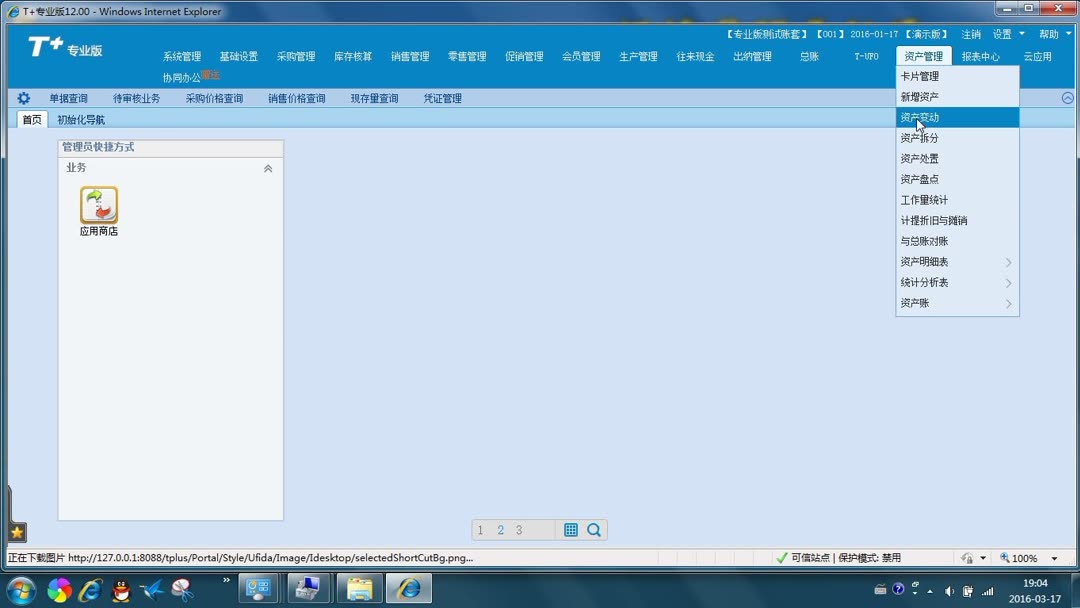The image size is (1080, 608).
Task: Open the 设置 dropdown at top right
Action: [x=1007, y=32]
